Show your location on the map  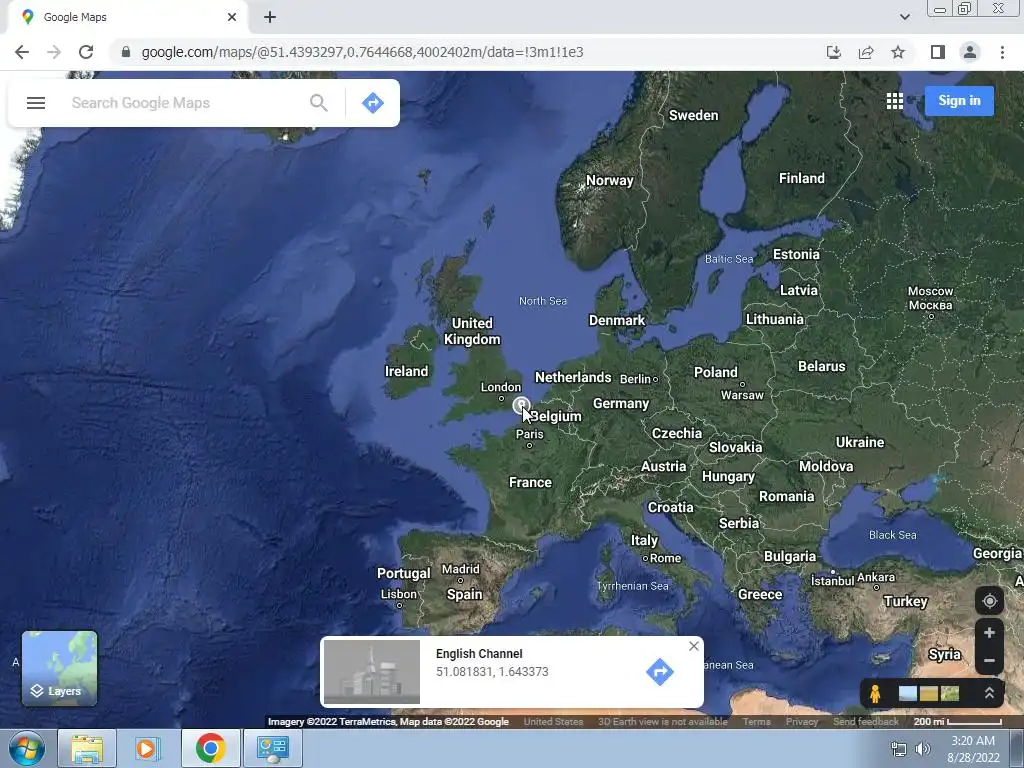(989, 601)
